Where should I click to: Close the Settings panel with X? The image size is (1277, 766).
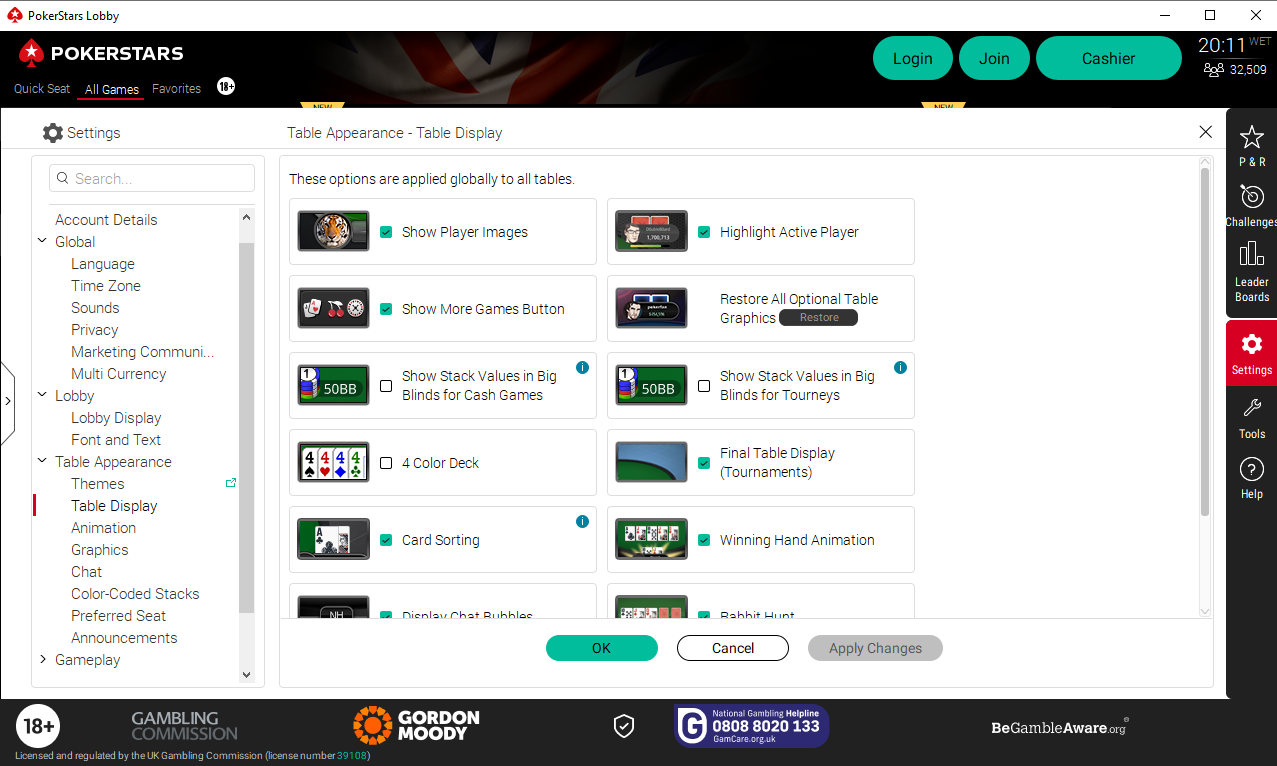pyautogui.click(x=1206, y=132)
